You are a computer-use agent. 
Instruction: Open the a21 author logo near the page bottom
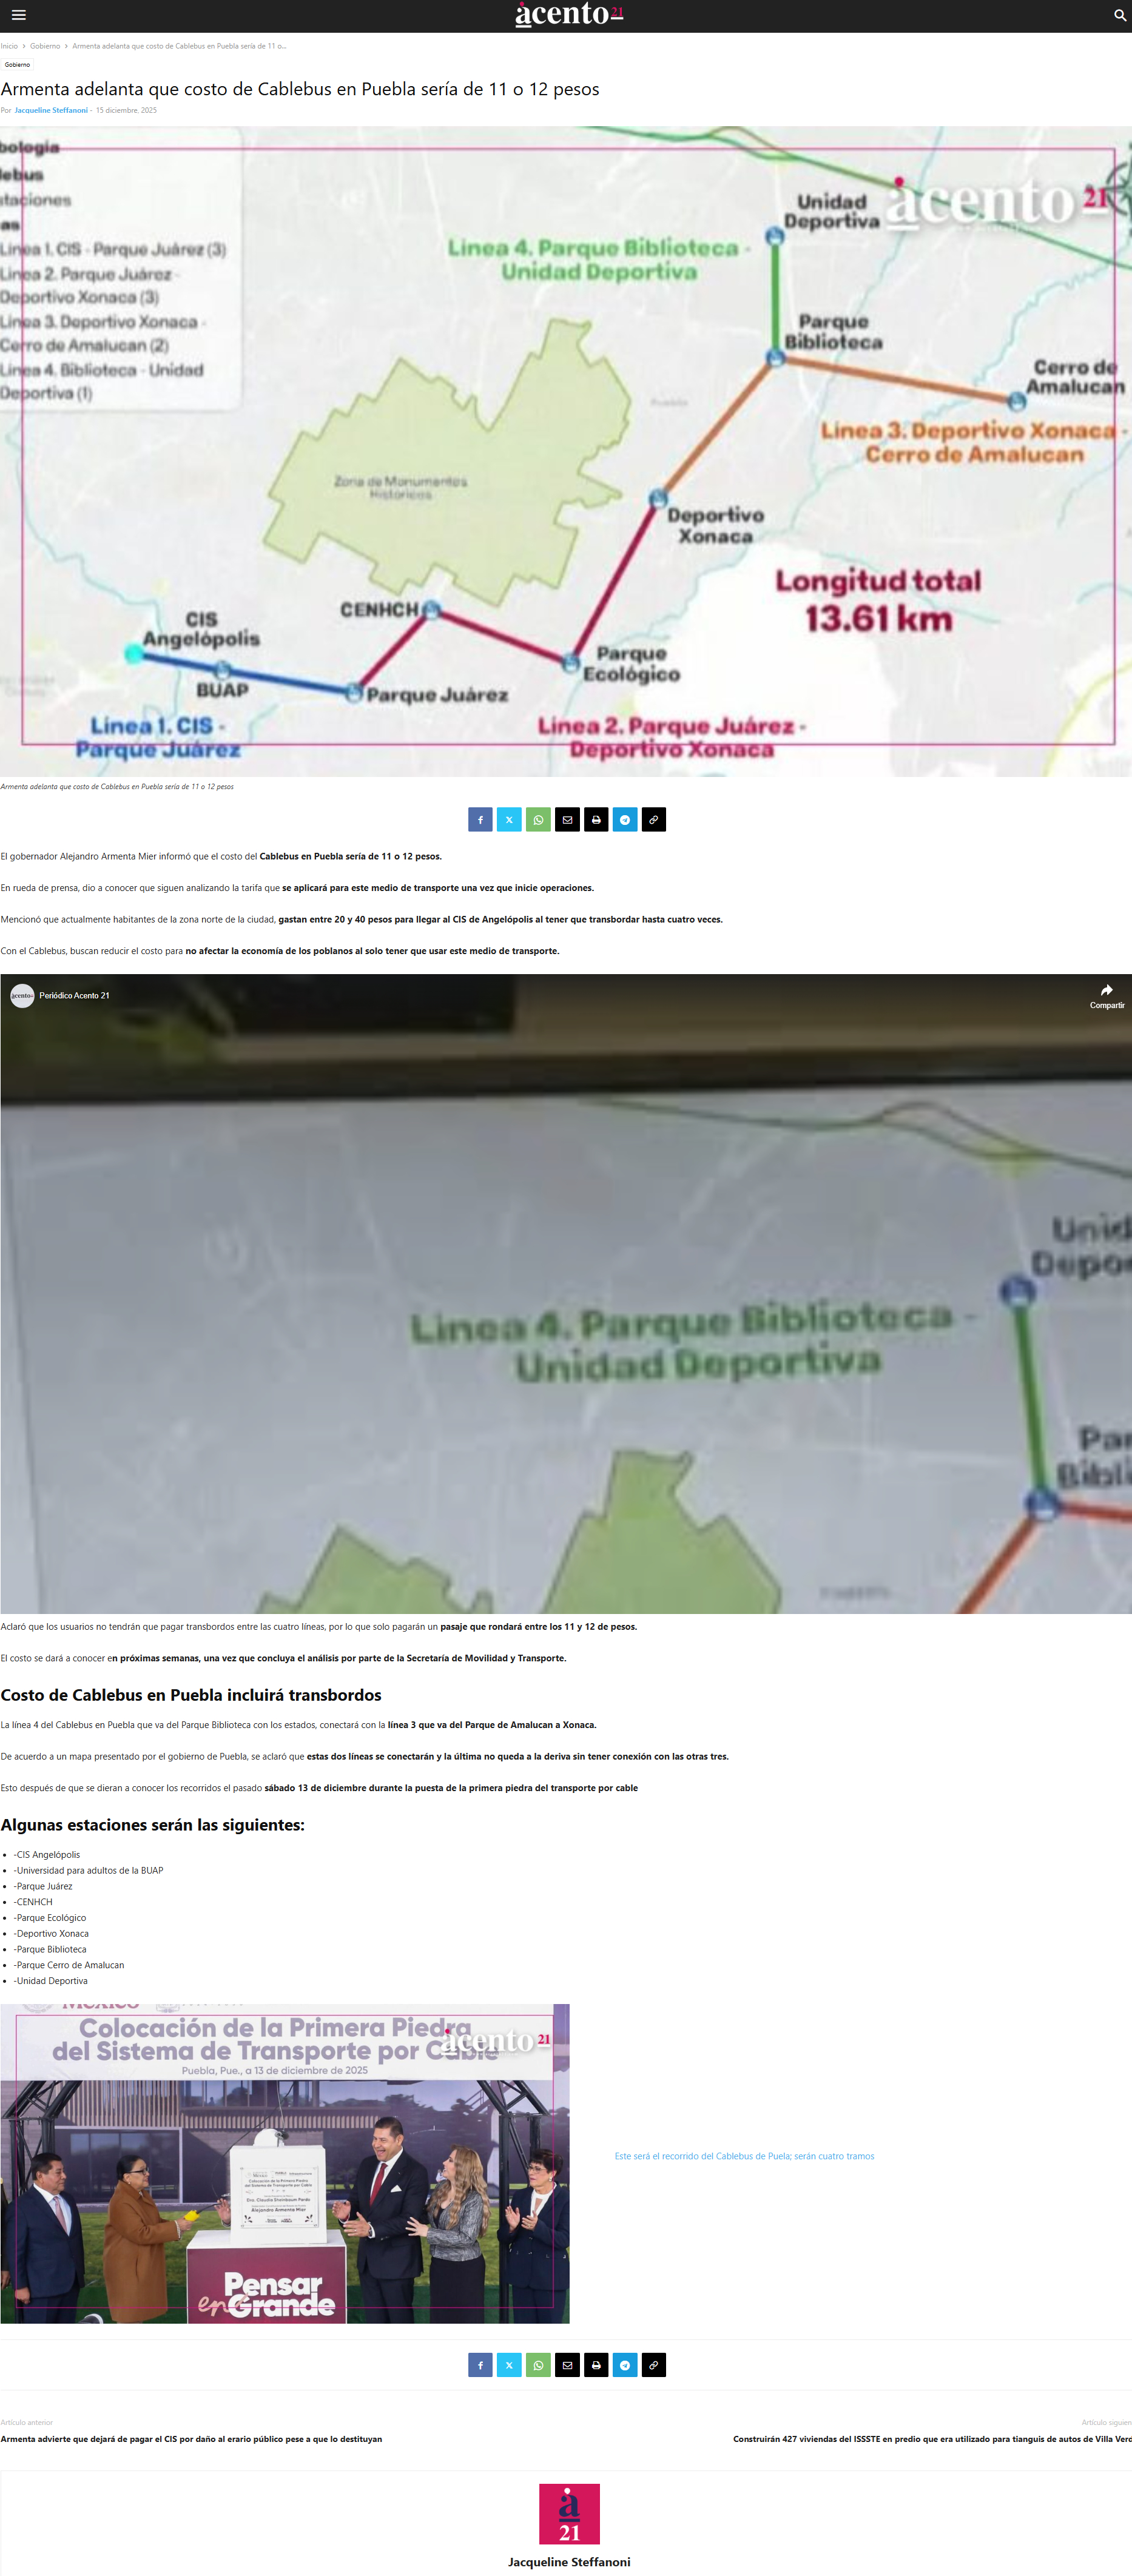click(x=569, y=2514)
